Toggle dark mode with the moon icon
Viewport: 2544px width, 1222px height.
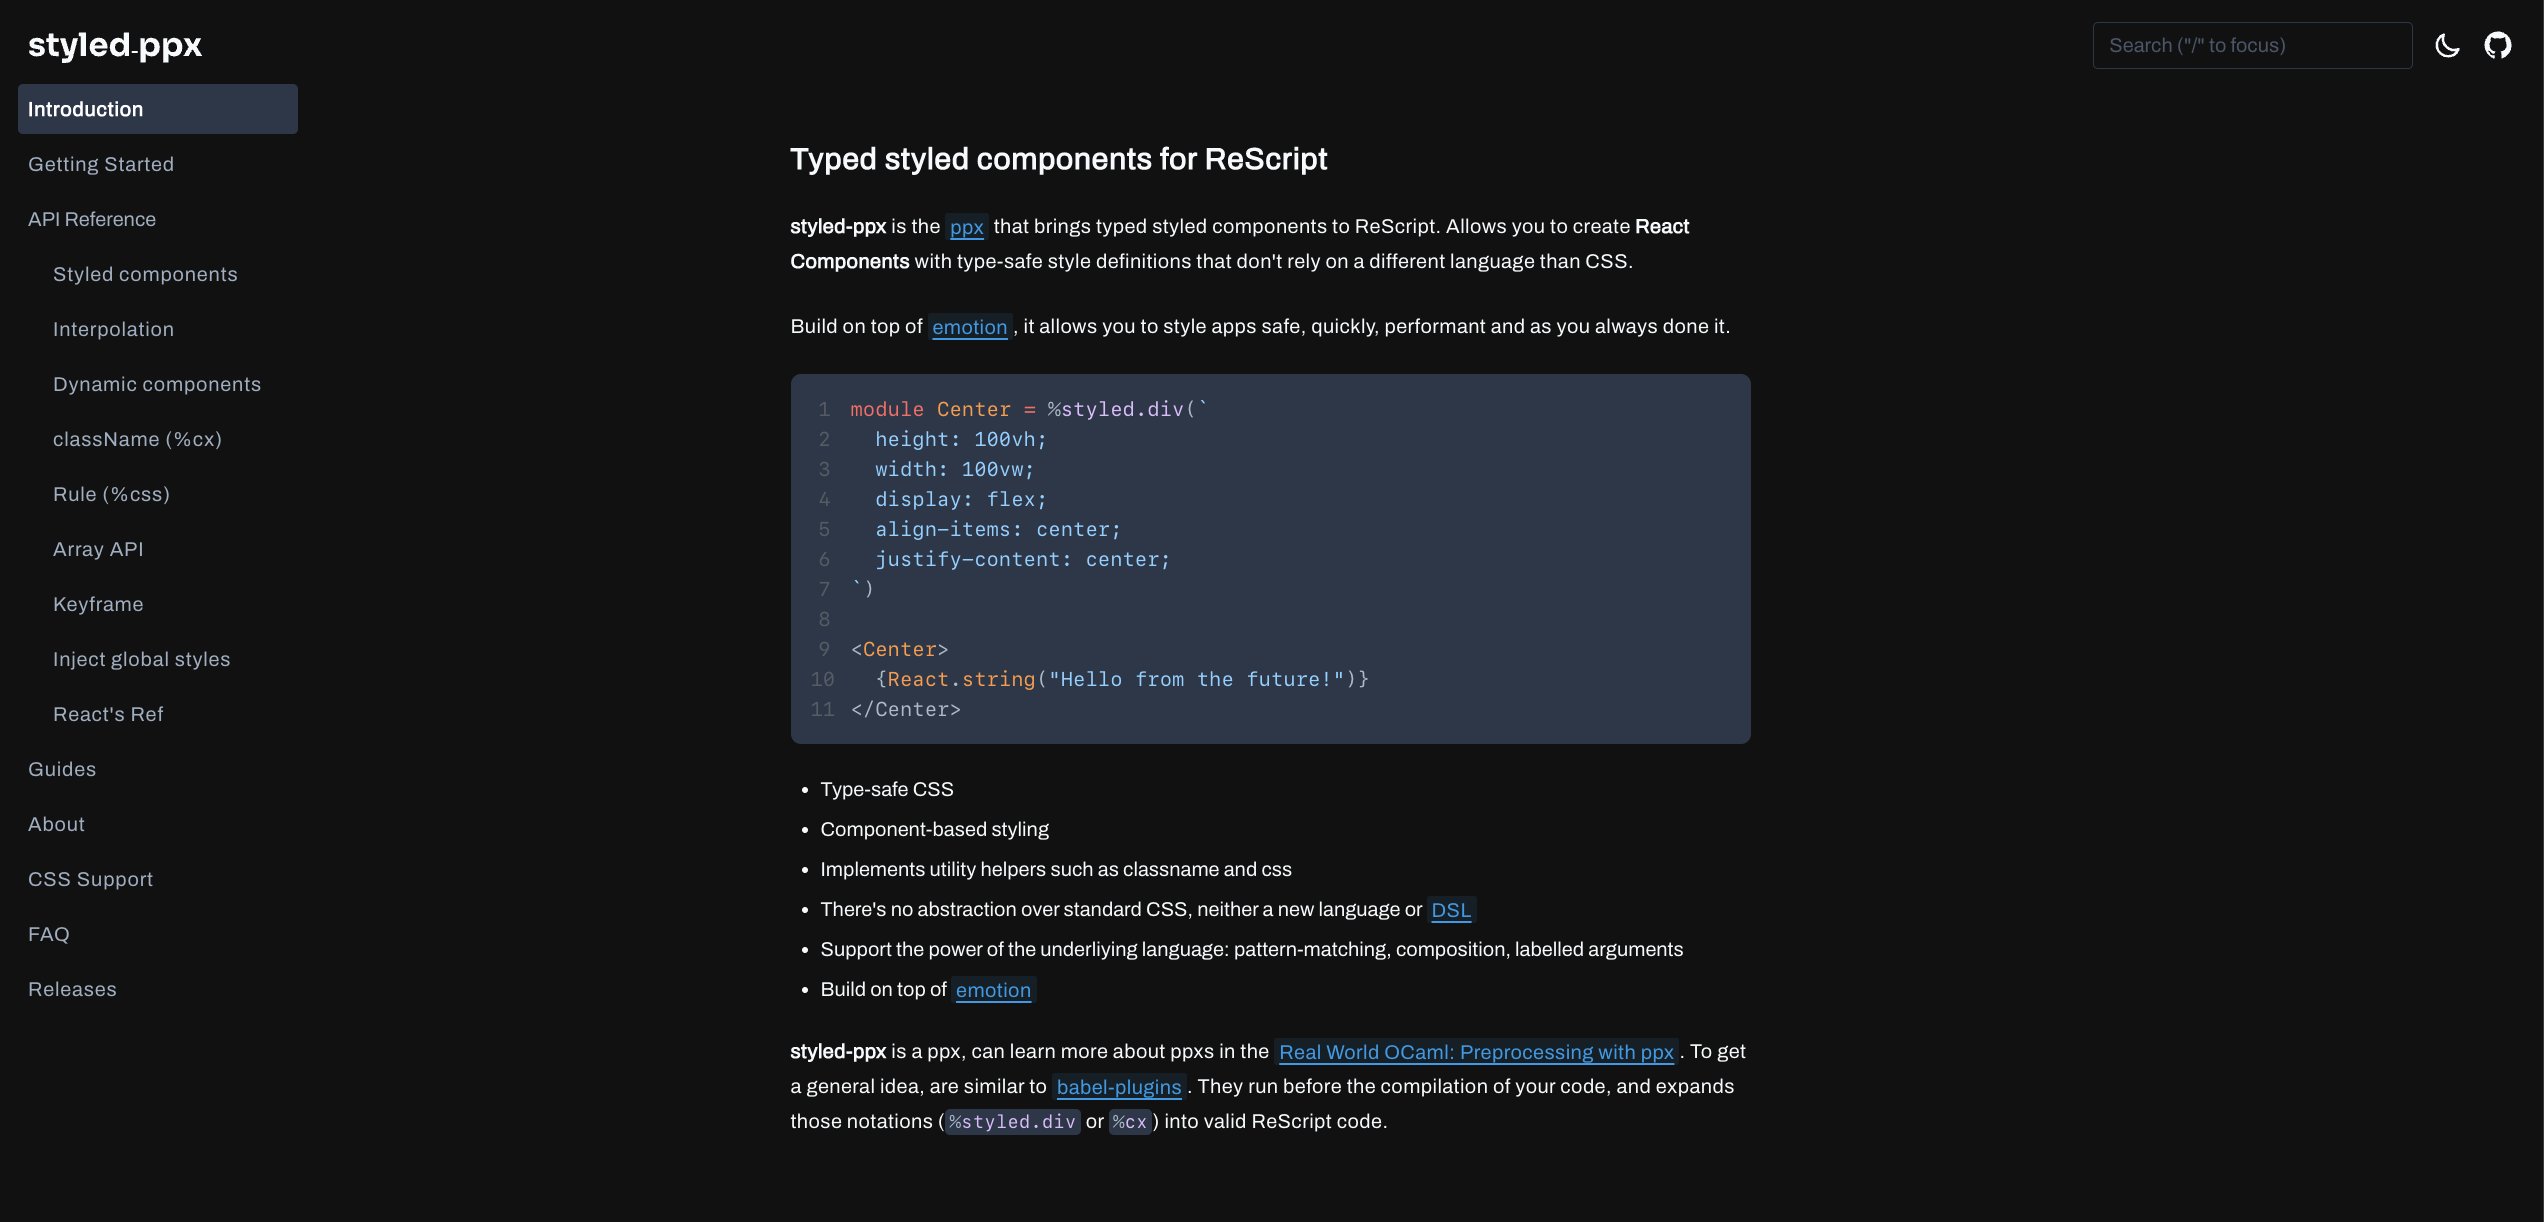(2447, 45)
